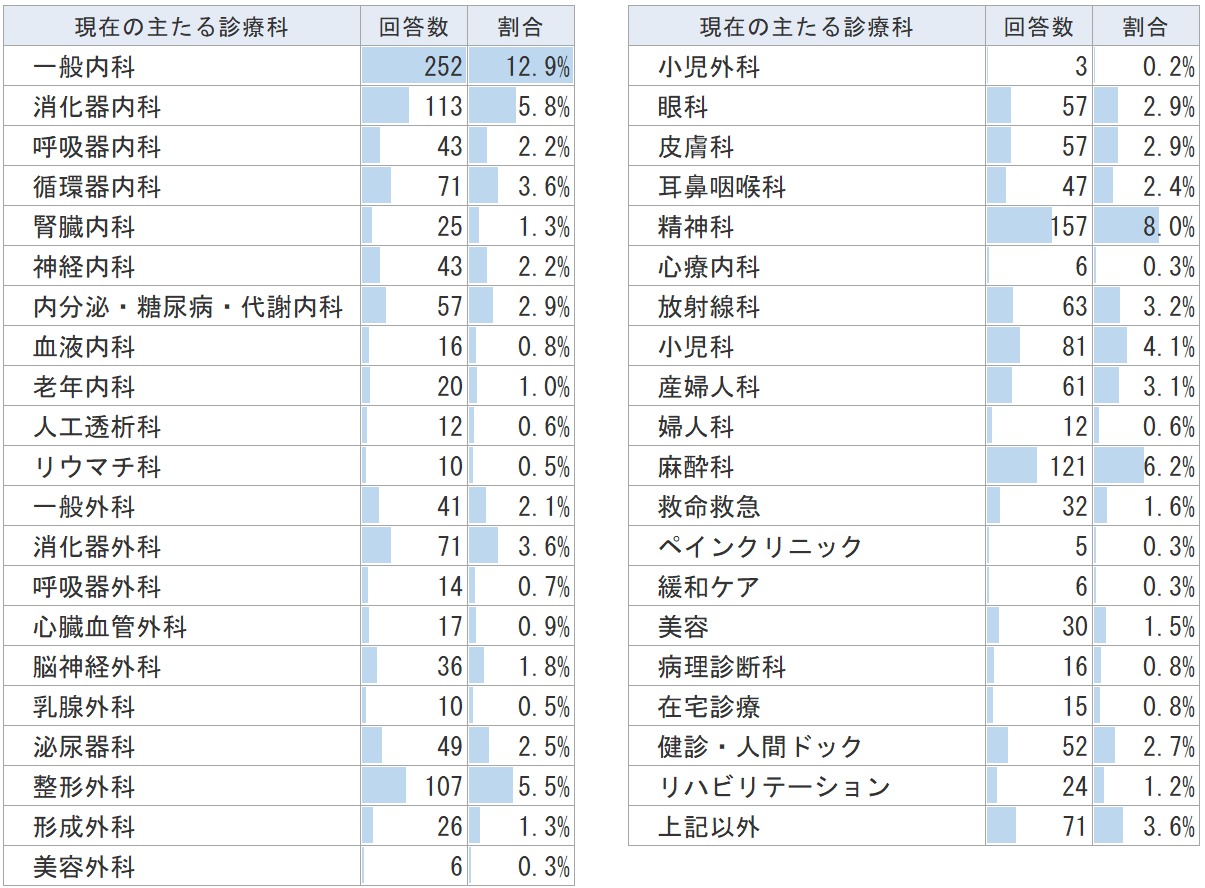Image resolution: width=1205 pixels, height=888 pixels.
Task: Select the リハビリテーション row label
Action: pyautogui.click(x=774, y=787)
